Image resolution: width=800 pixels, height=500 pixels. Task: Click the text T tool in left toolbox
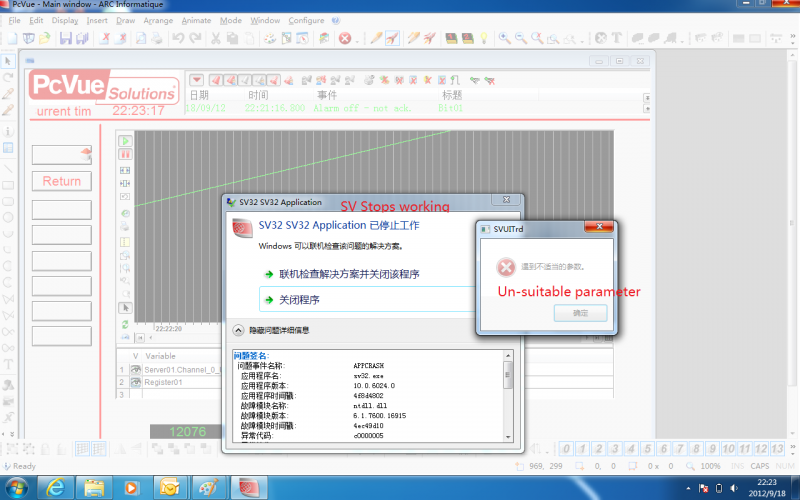[x=8, y=364]
